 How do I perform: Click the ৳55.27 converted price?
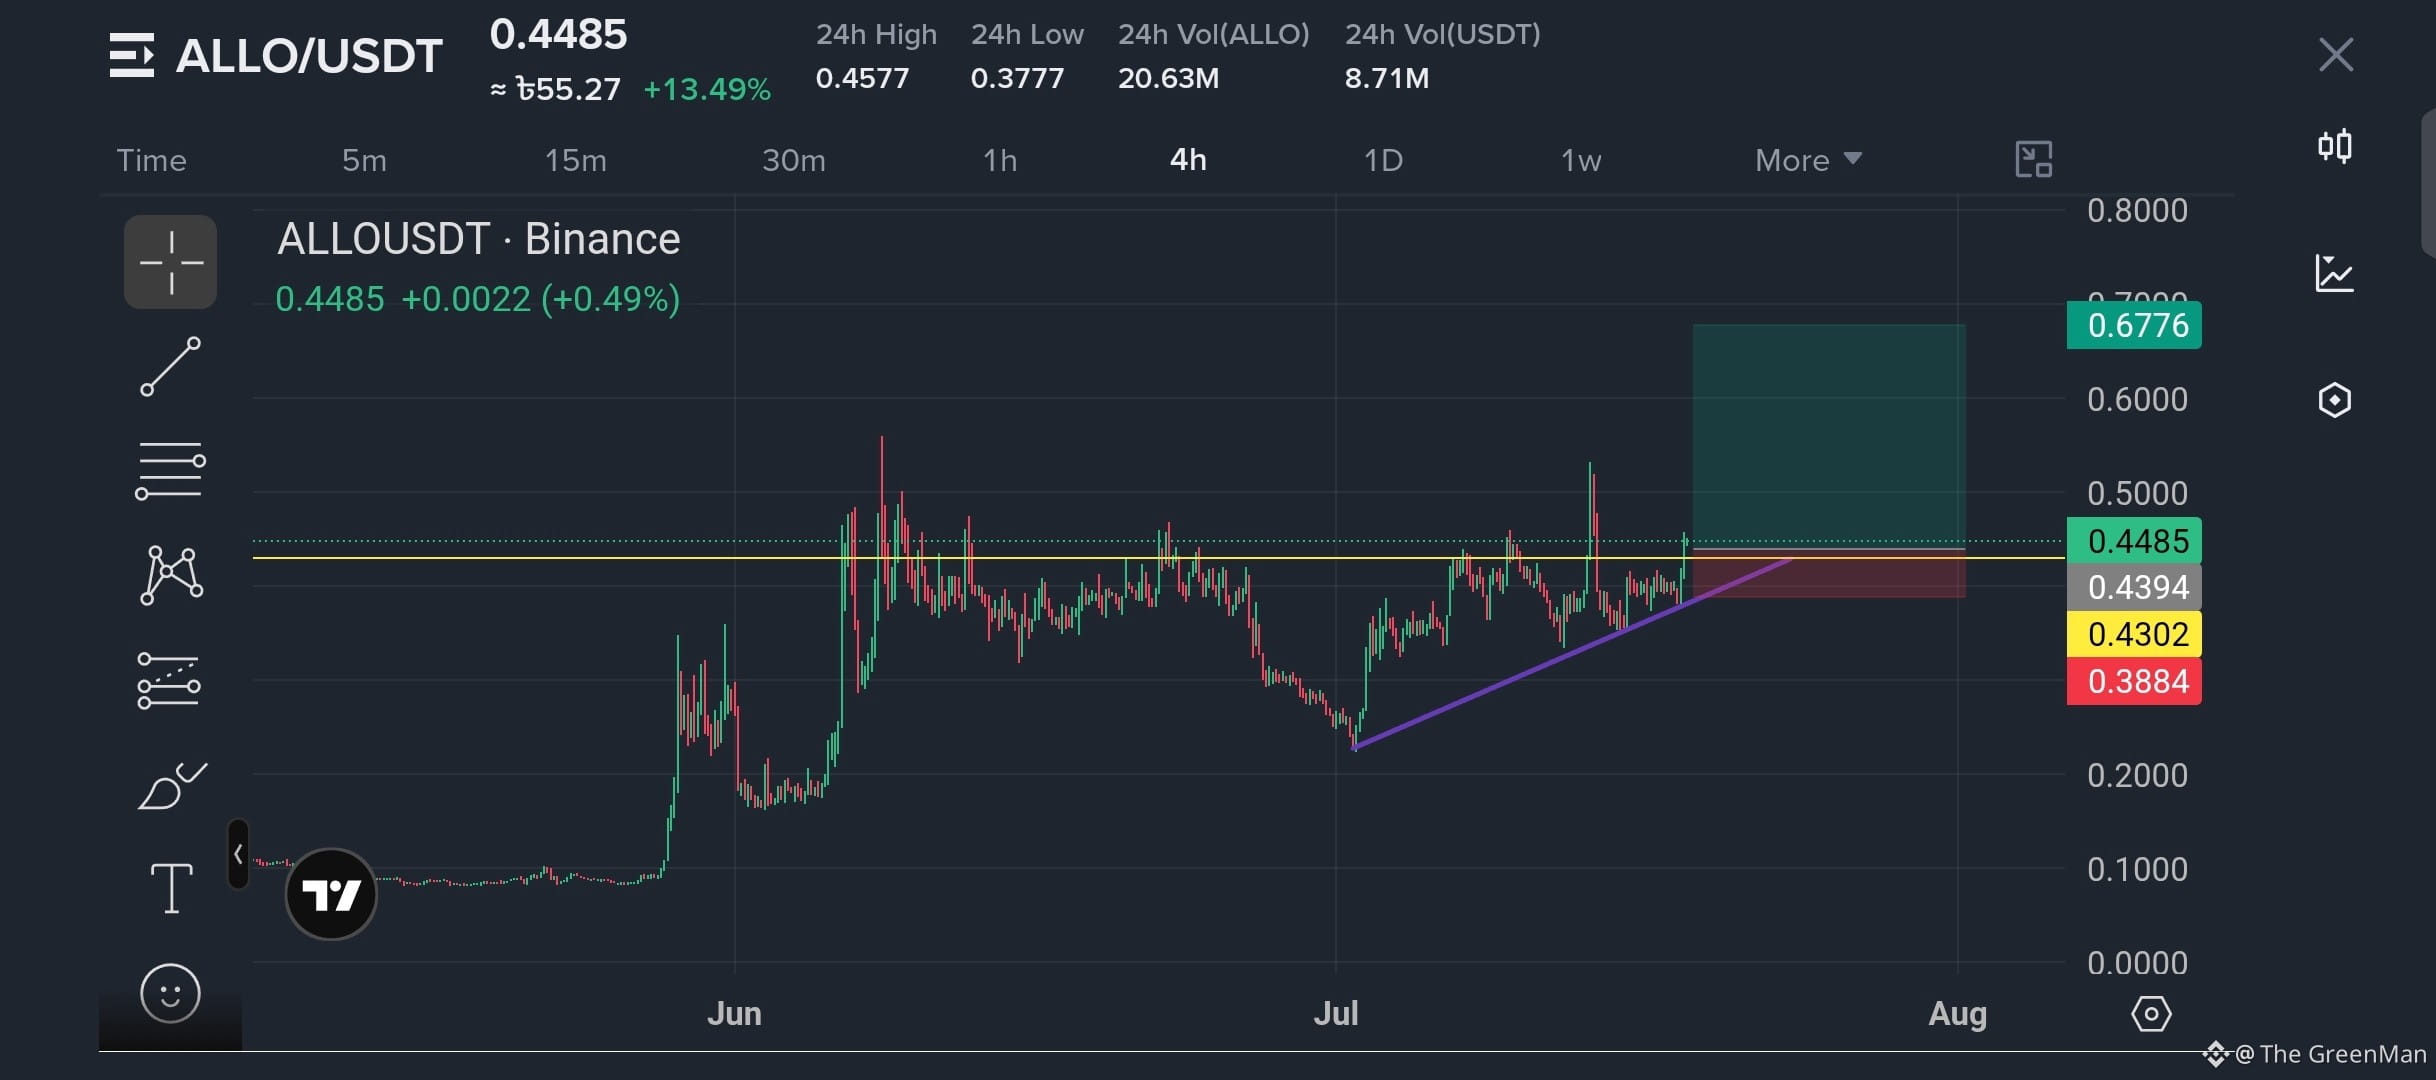568,89
